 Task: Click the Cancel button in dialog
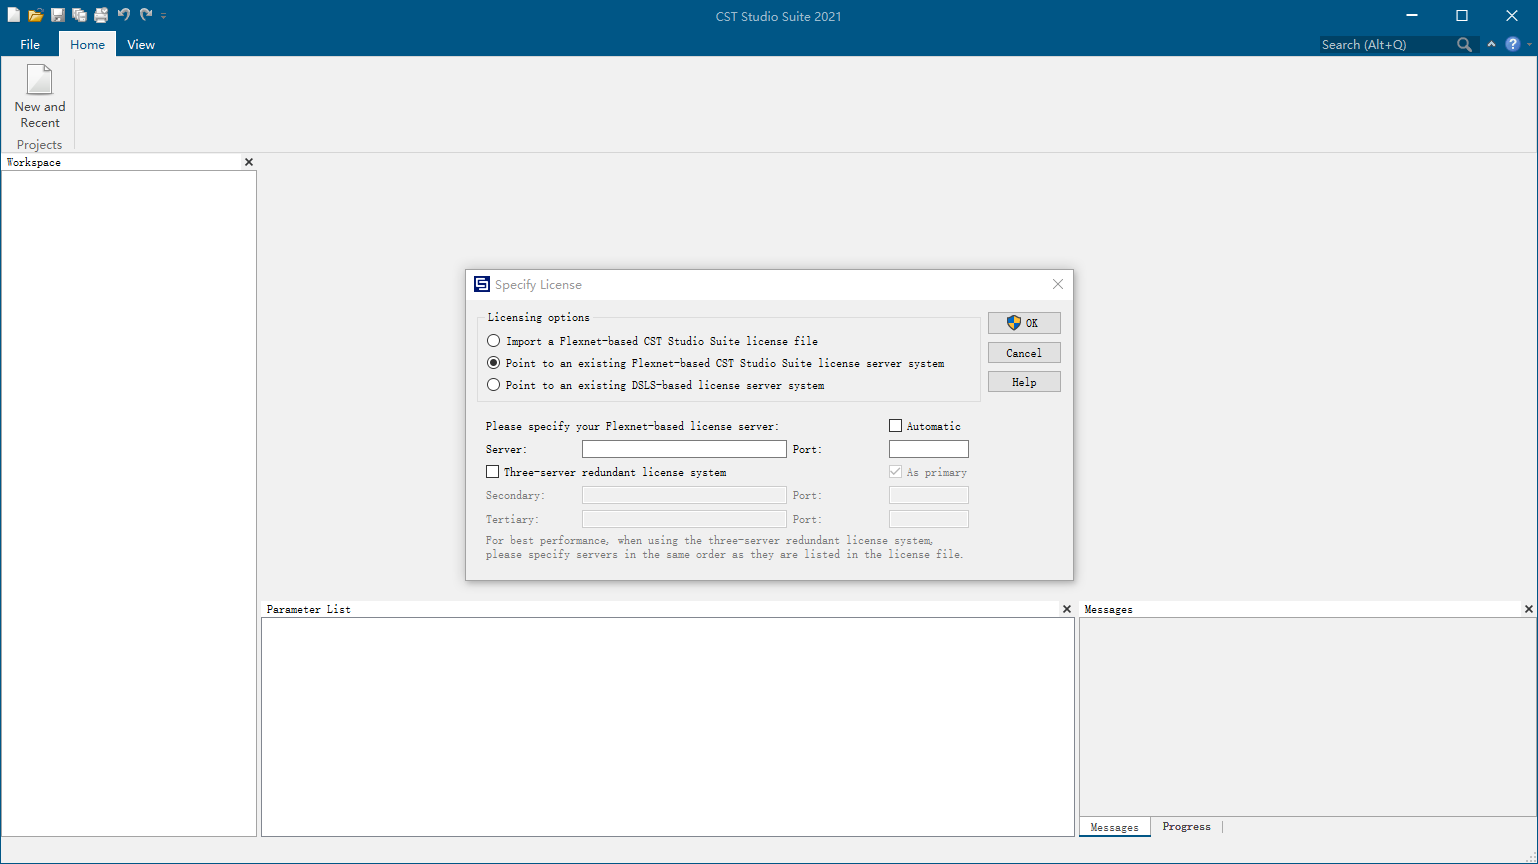pyautogui.click(x=1024, y=353)
